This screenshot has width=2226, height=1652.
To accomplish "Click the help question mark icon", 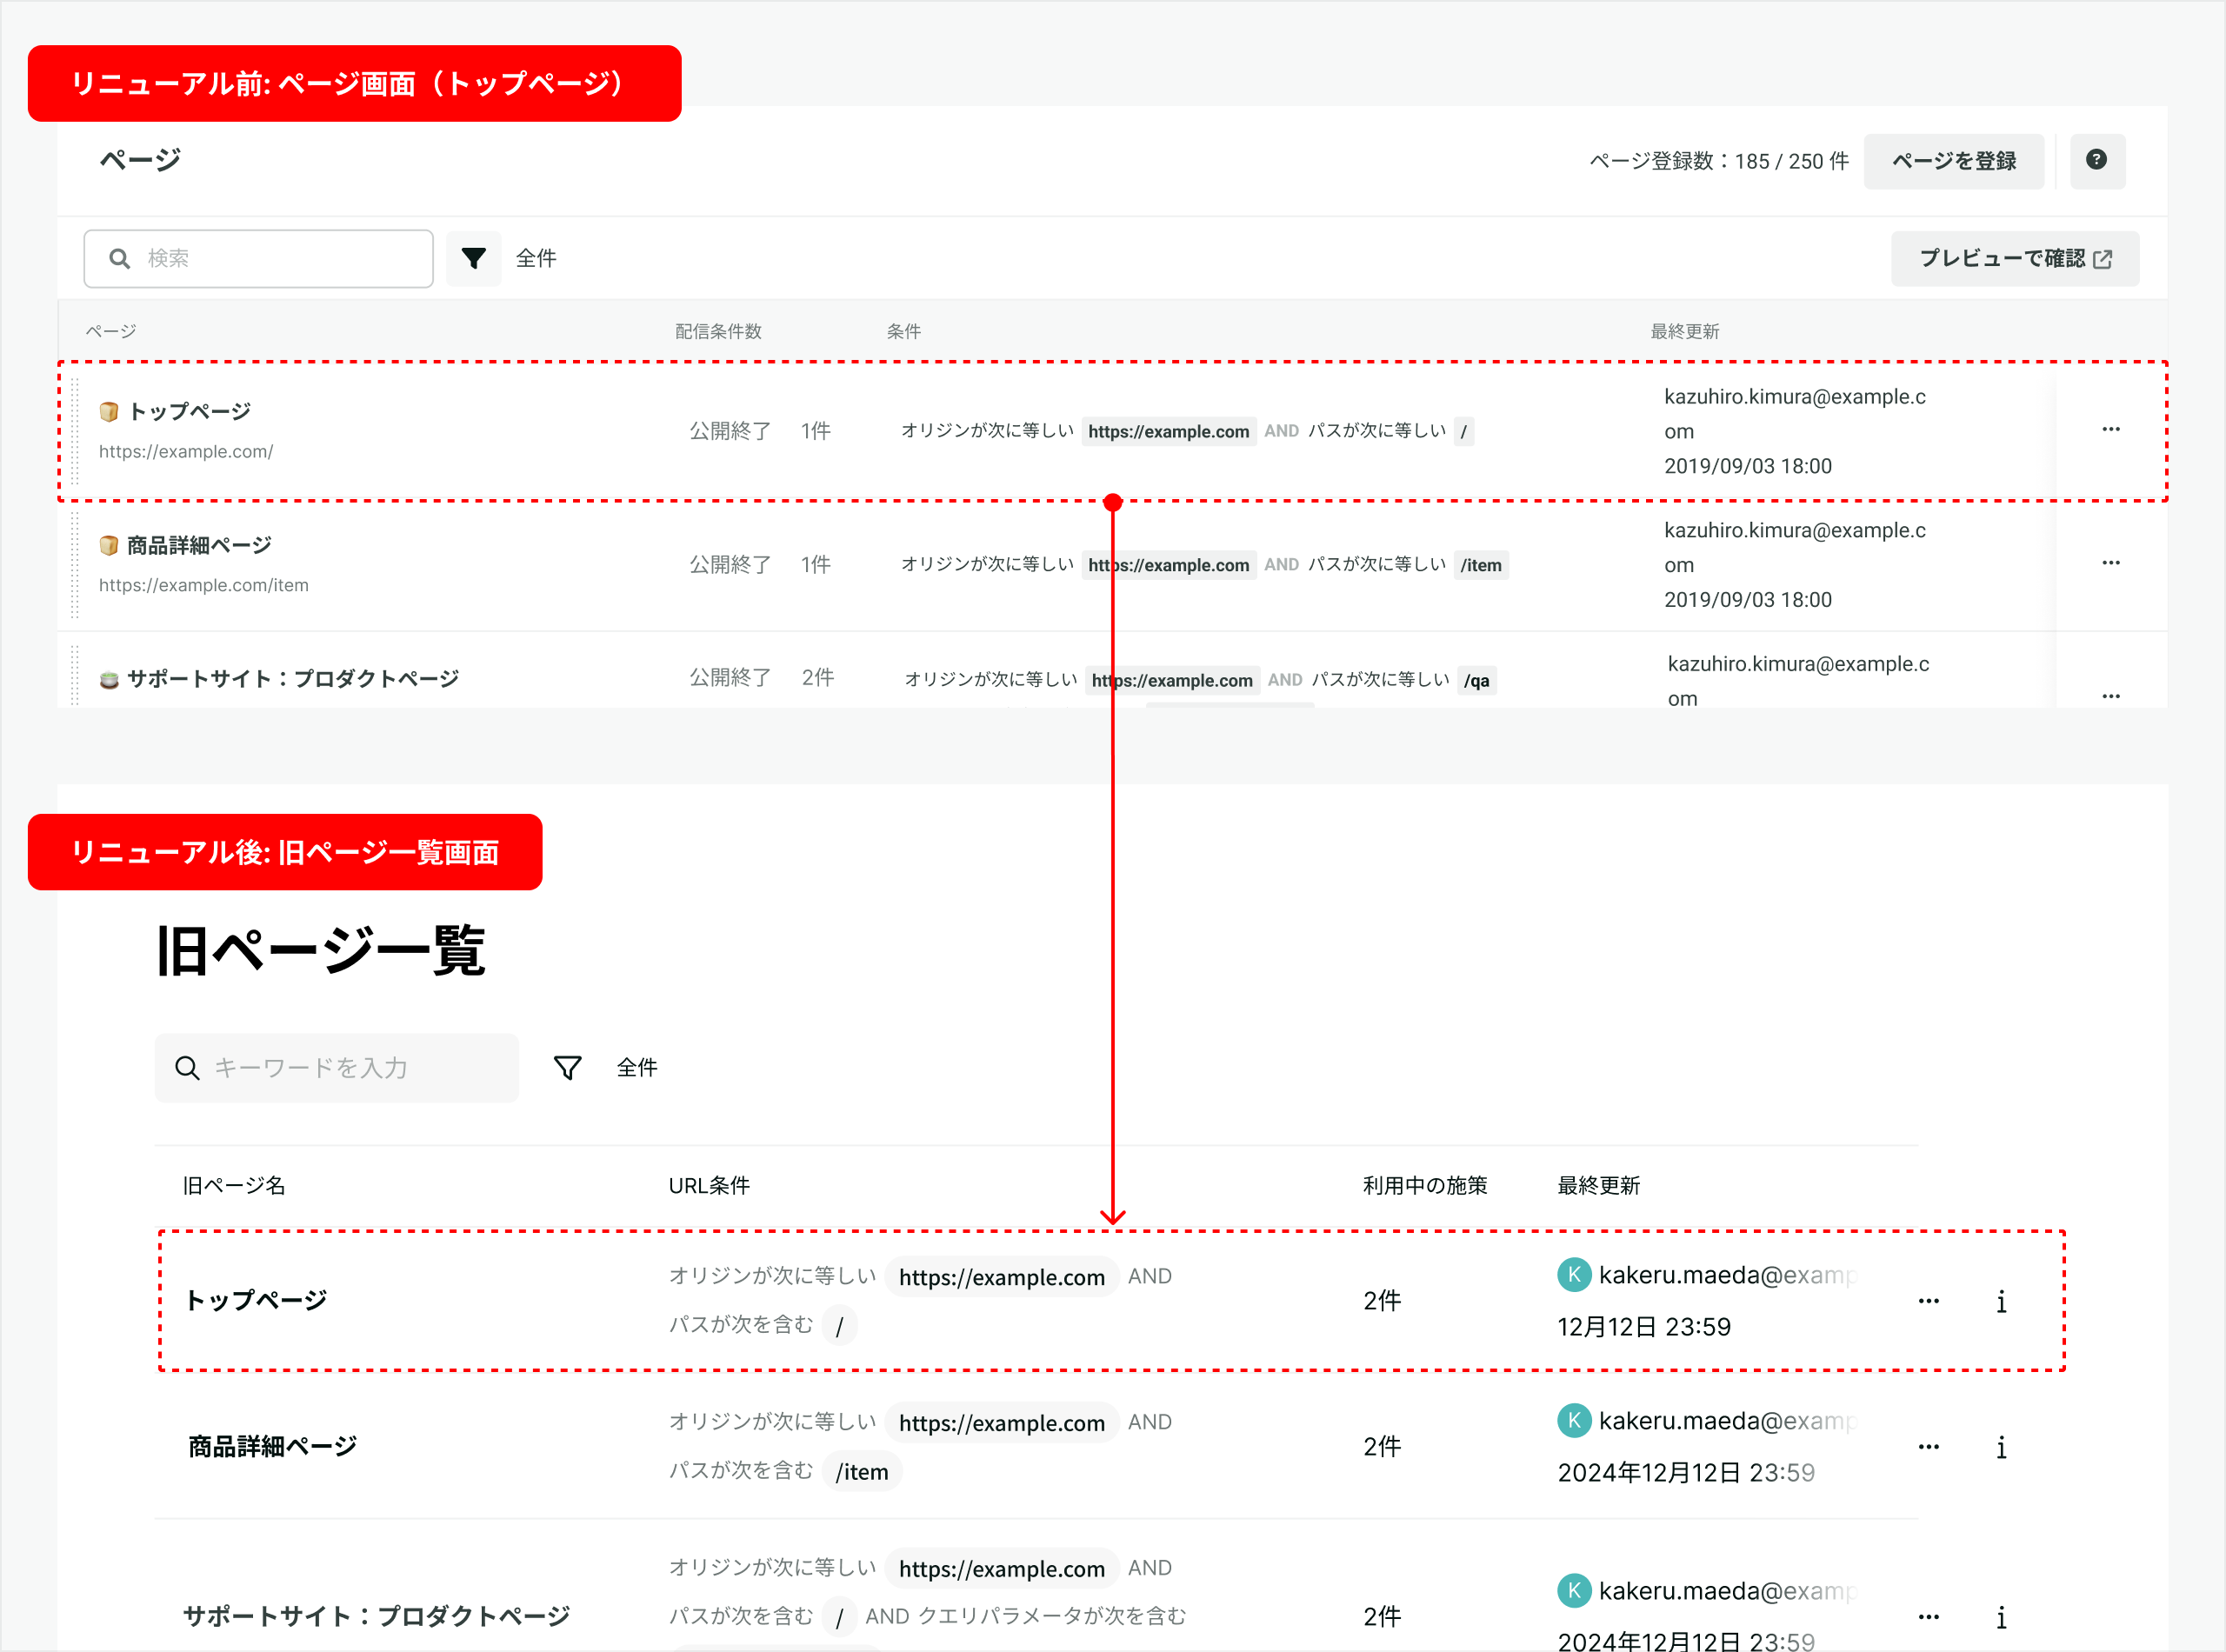I will click(2096, 160).
